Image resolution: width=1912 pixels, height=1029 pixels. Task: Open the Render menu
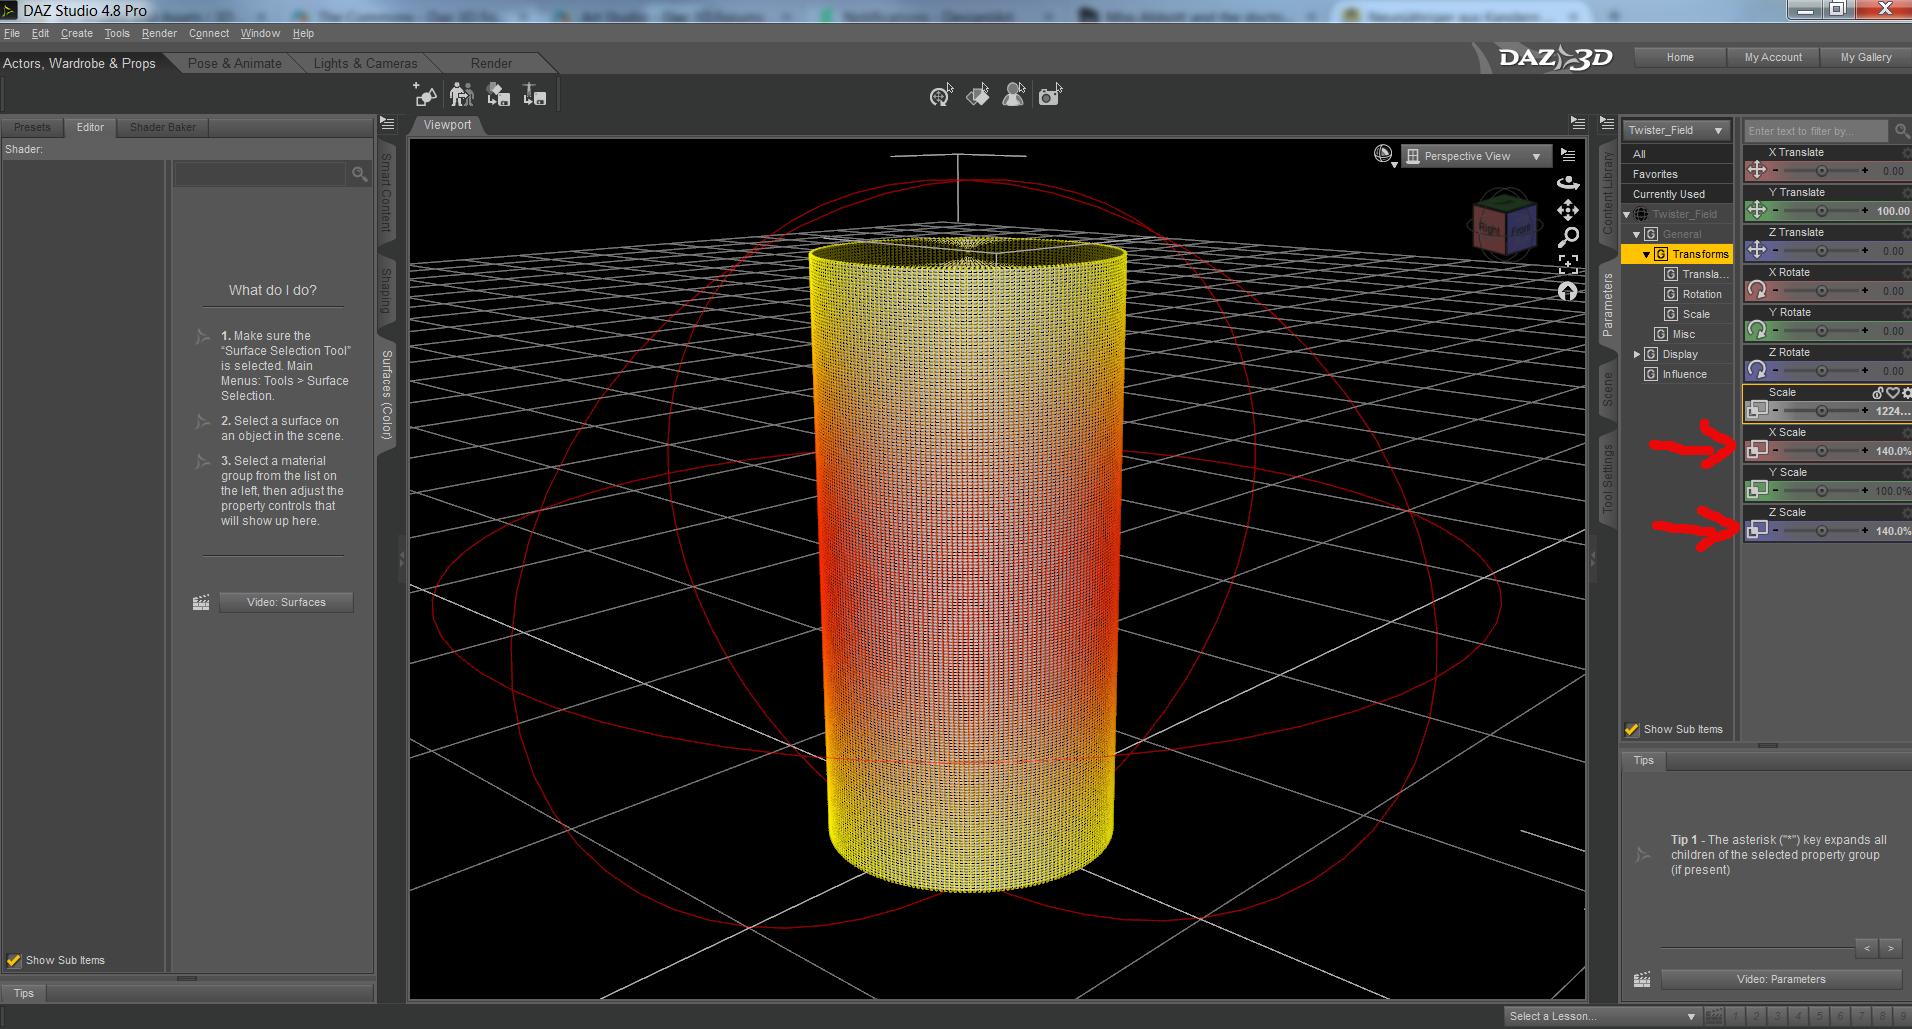159,33
